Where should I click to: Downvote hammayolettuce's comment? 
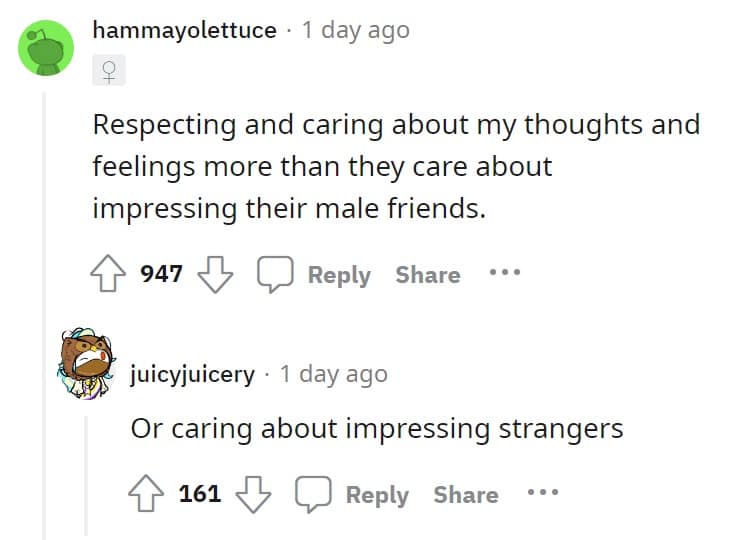pos(211,274)
